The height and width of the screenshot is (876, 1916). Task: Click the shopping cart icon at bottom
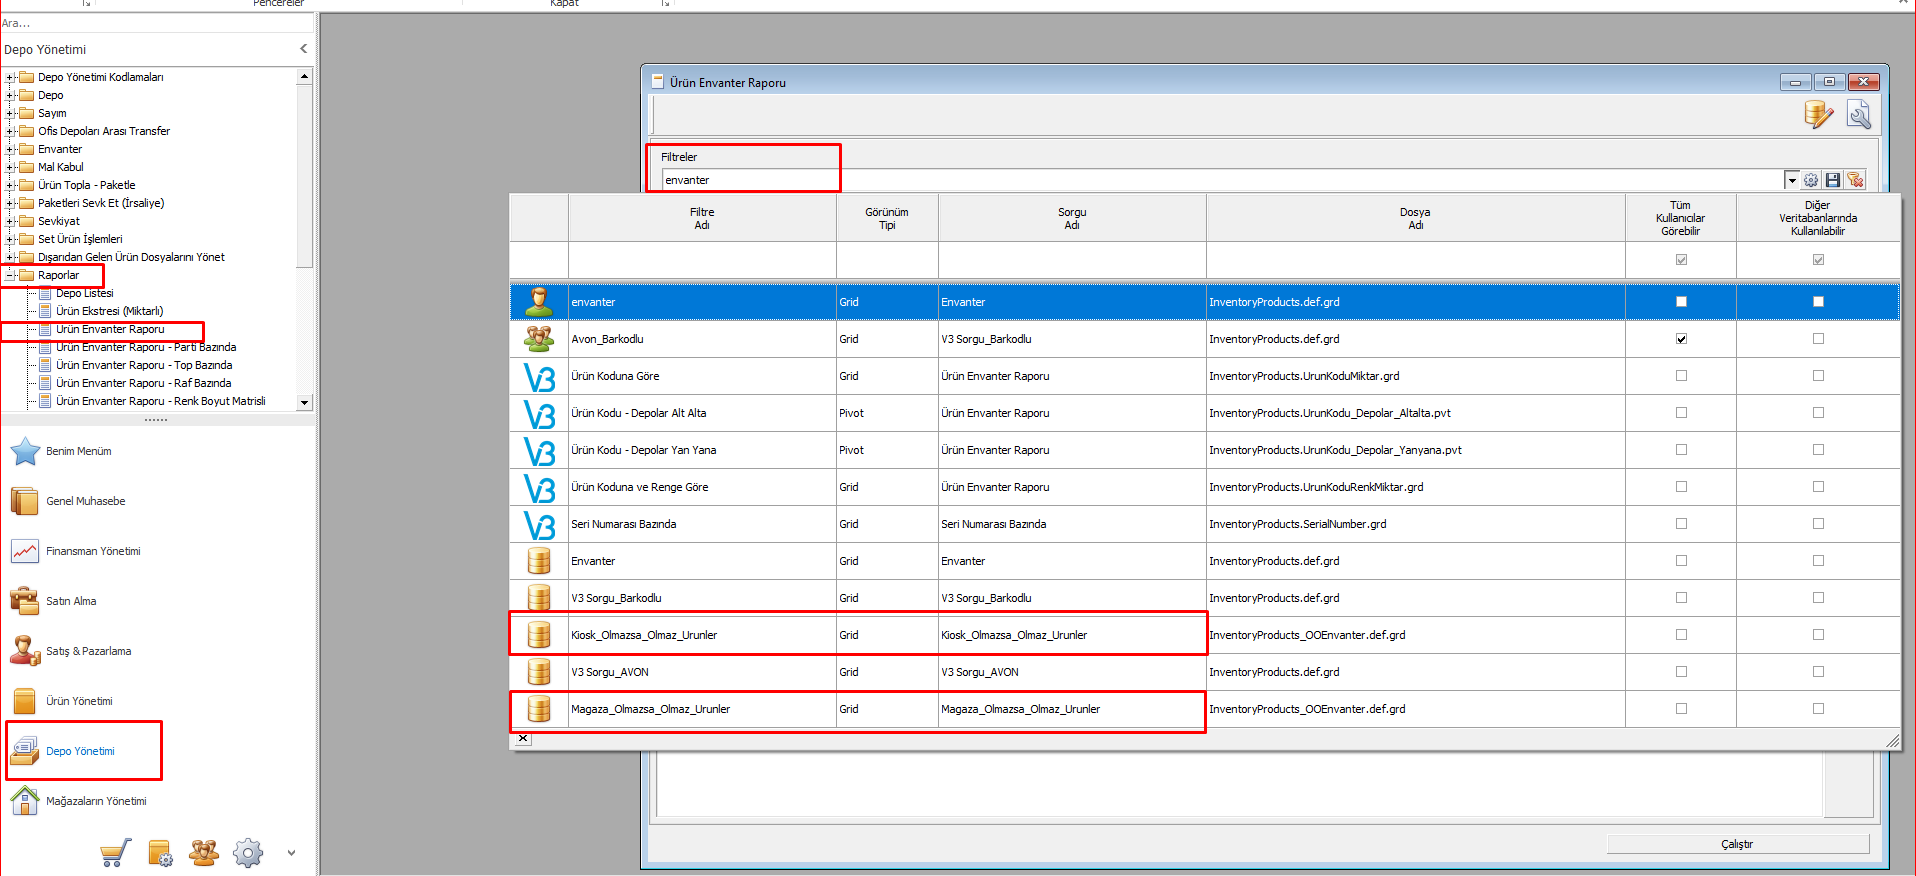tap(116, 853)
